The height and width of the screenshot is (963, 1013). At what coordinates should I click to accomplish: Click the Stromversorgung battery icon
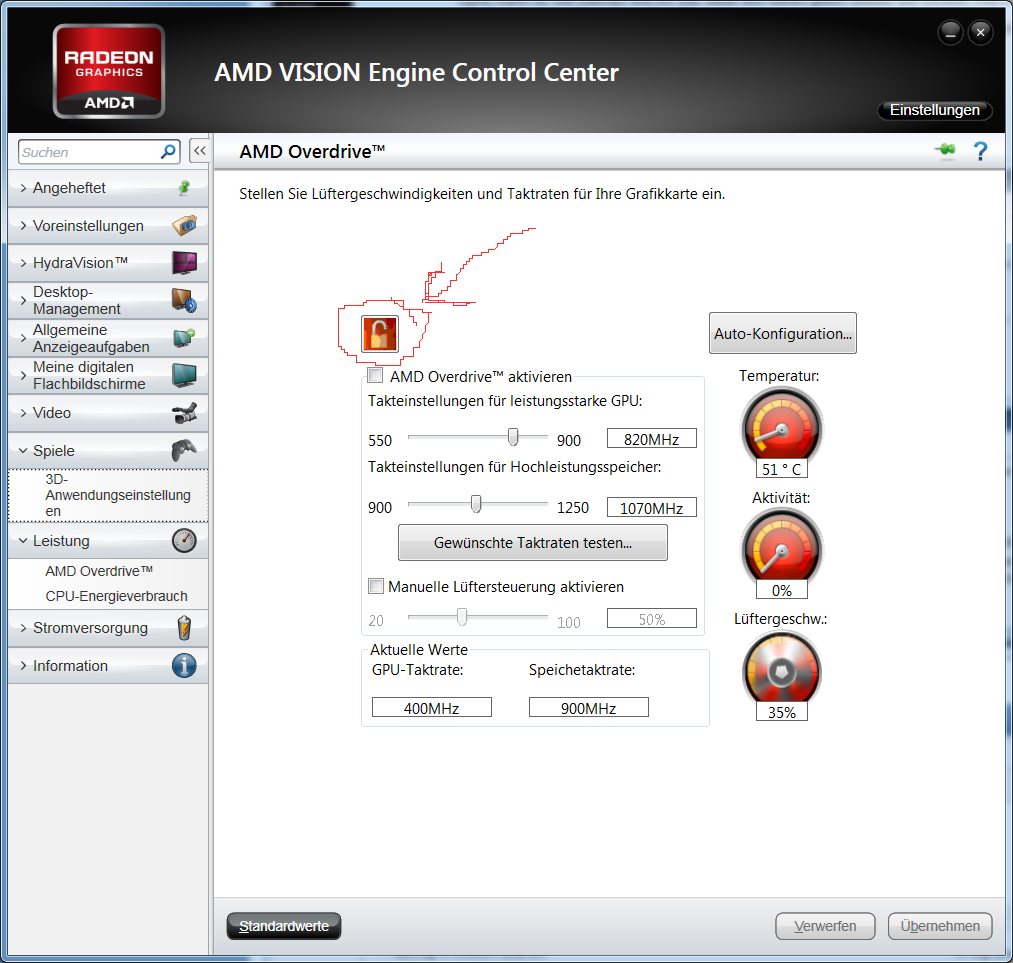coord(184,628)
